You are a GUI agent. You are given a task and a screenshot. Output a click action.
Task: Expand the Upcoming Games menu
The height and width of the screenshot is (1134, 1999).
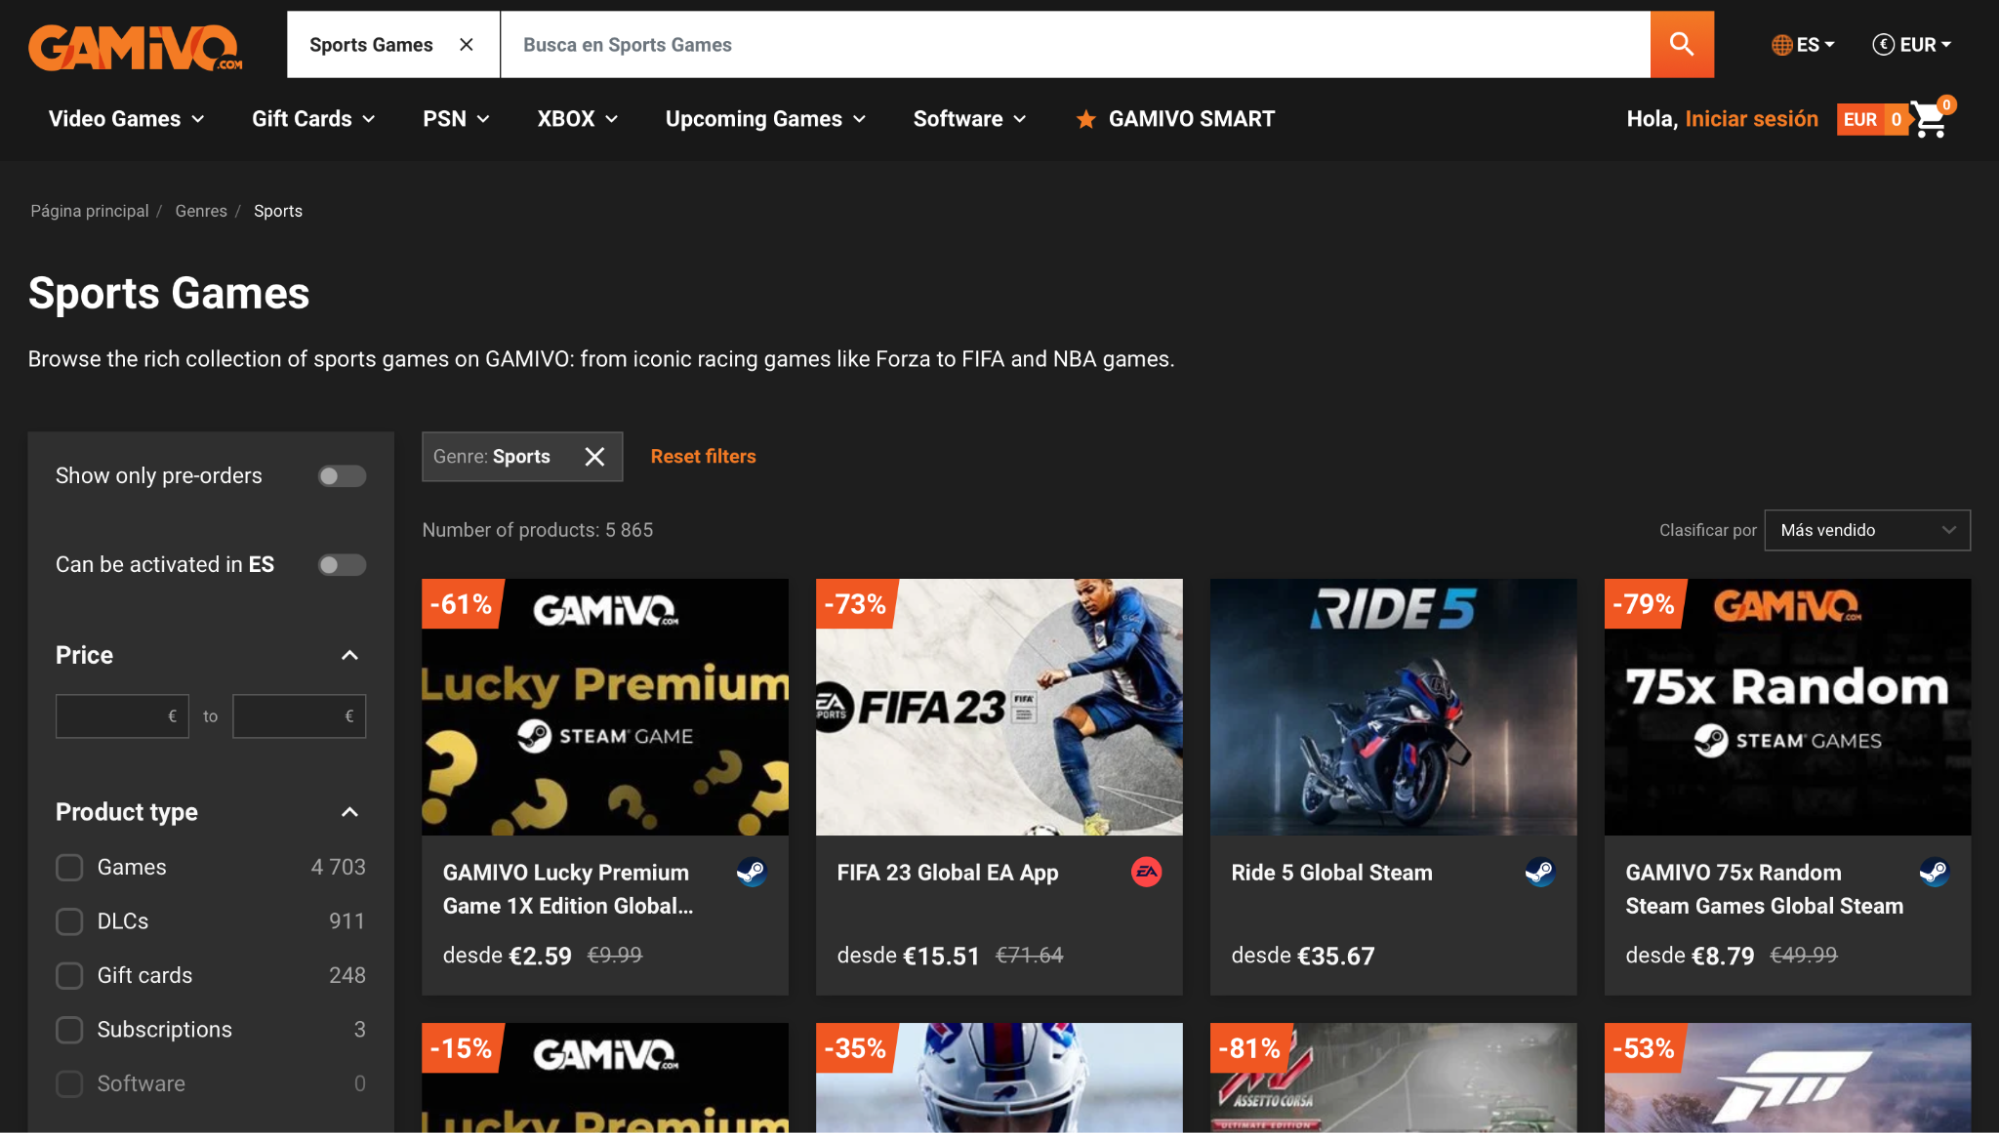click(765, 119)
